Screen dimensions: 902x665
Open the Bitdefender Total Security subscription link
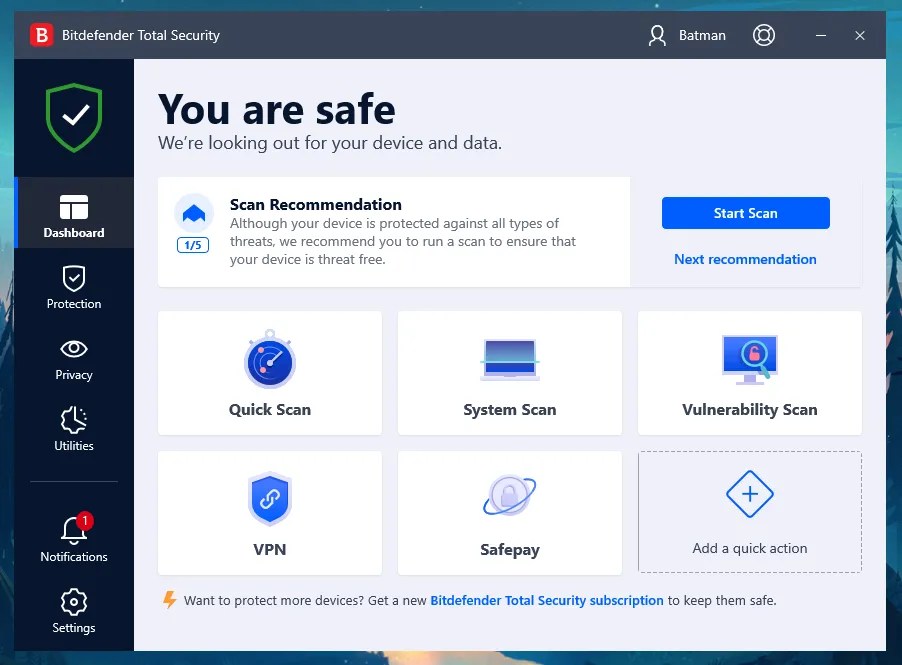pyautogui.click(x=545, y=600)
